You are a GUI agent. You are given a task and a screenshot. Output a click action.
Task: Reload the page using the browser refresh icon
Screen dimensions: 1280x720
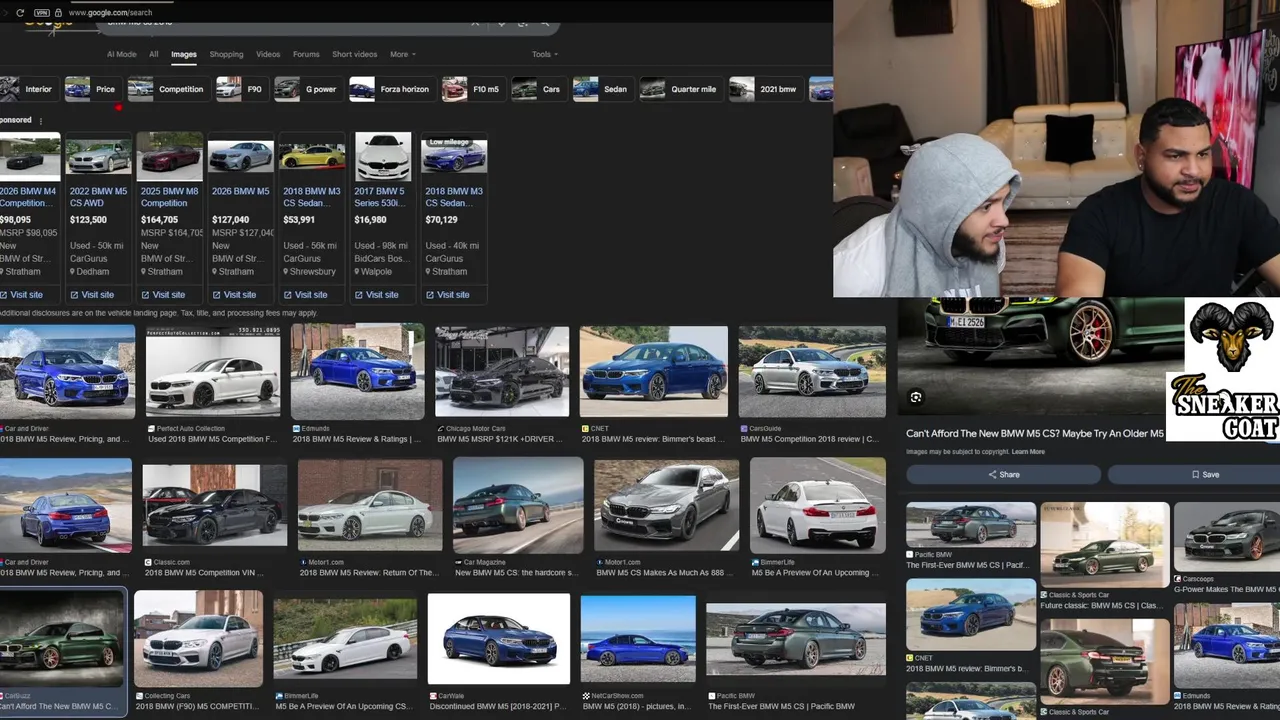pos(20,12)
